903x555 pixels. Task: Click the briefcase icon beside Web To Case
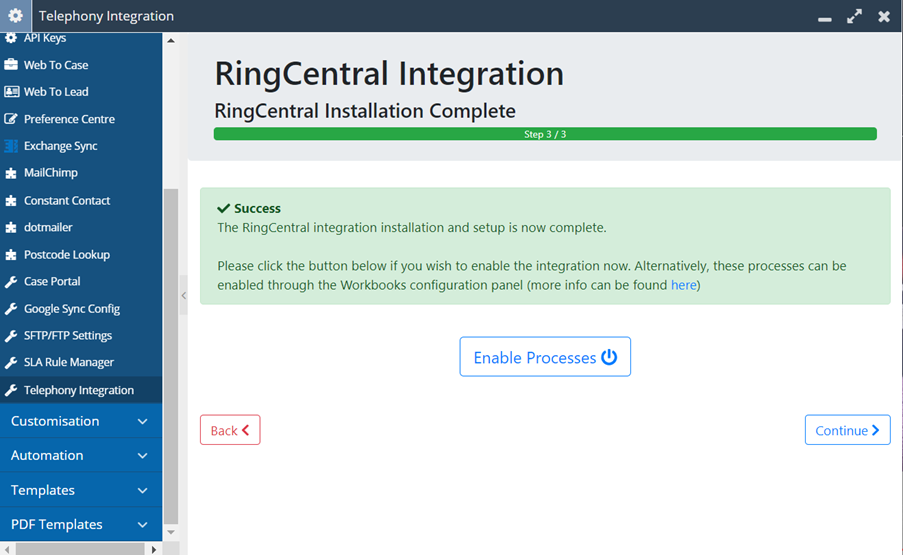(x=11, y=64)
